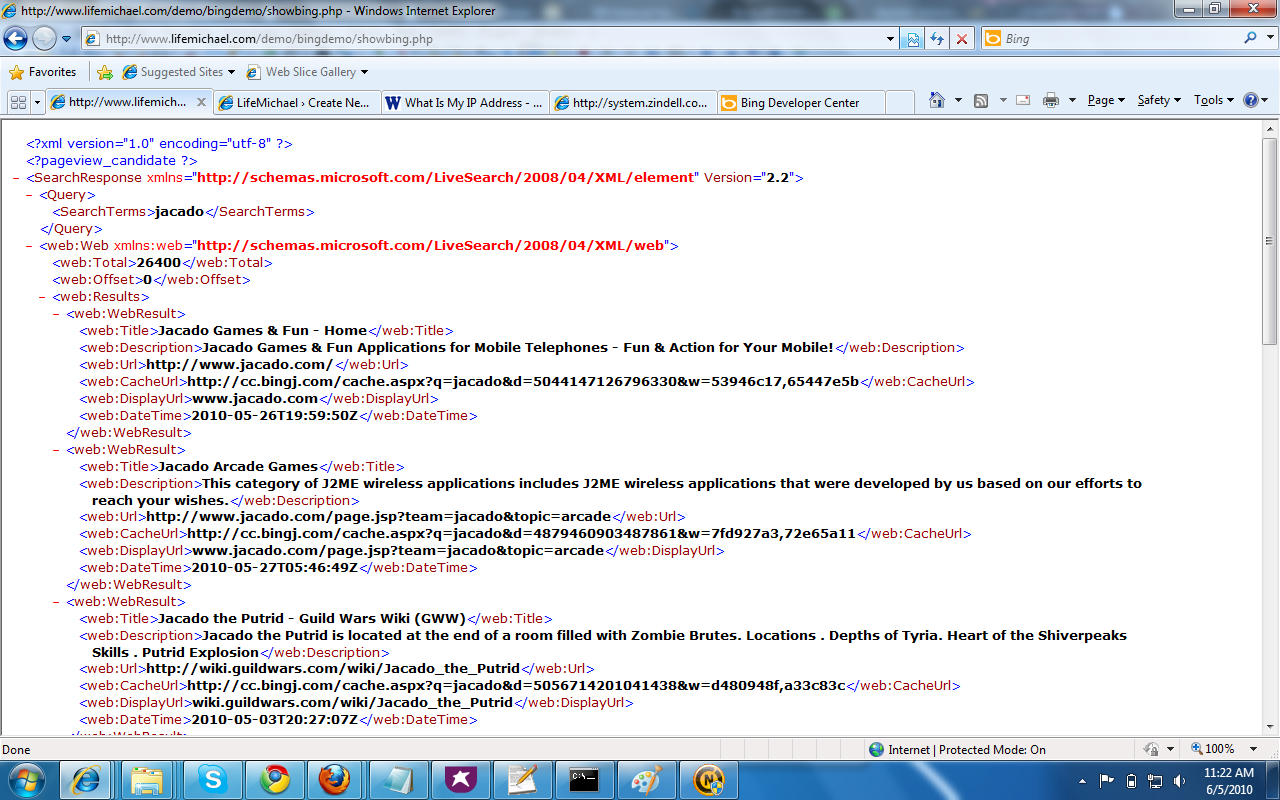This screenshot has width=1280, height=800.
Task: Open a new blank tab
Action: [900, 102]
